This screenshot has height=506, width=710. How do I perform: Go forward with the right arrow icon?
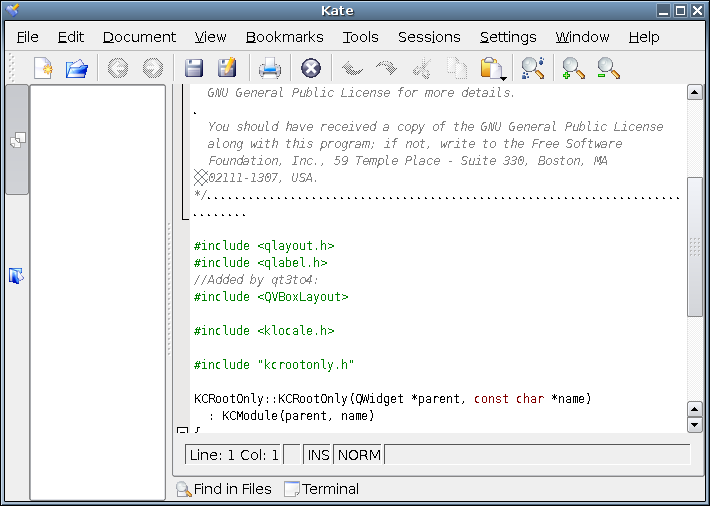point(153,68)
